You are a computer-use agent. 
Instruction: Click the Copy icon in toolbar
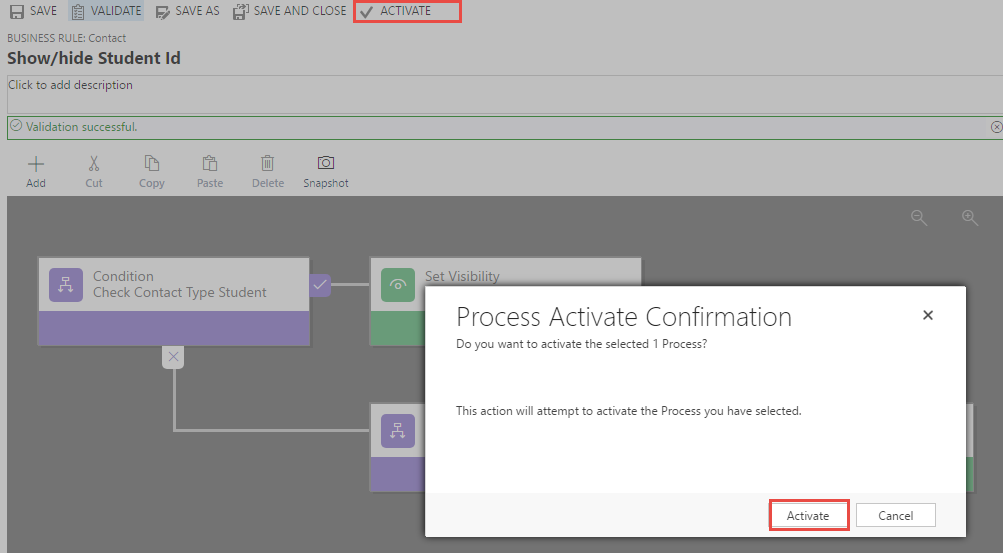coord(152,164)
